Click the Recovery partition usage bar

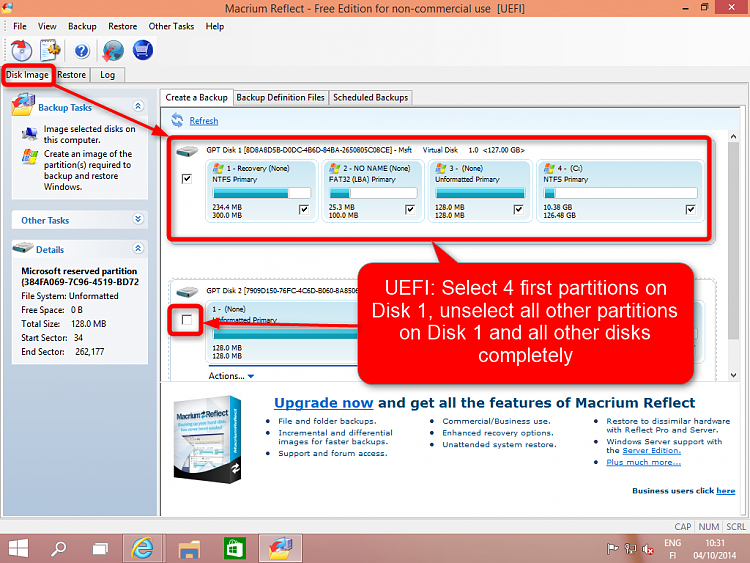pyautogui.click(x=262, y=193)
